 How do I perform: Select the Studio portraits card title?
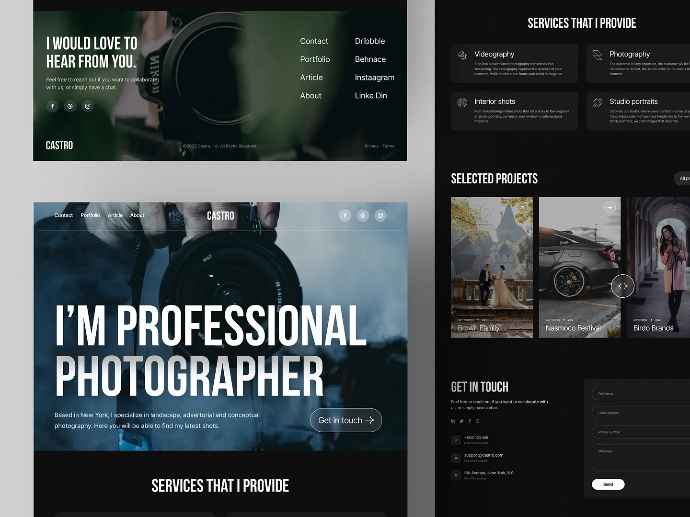click(x=634, y=102)
